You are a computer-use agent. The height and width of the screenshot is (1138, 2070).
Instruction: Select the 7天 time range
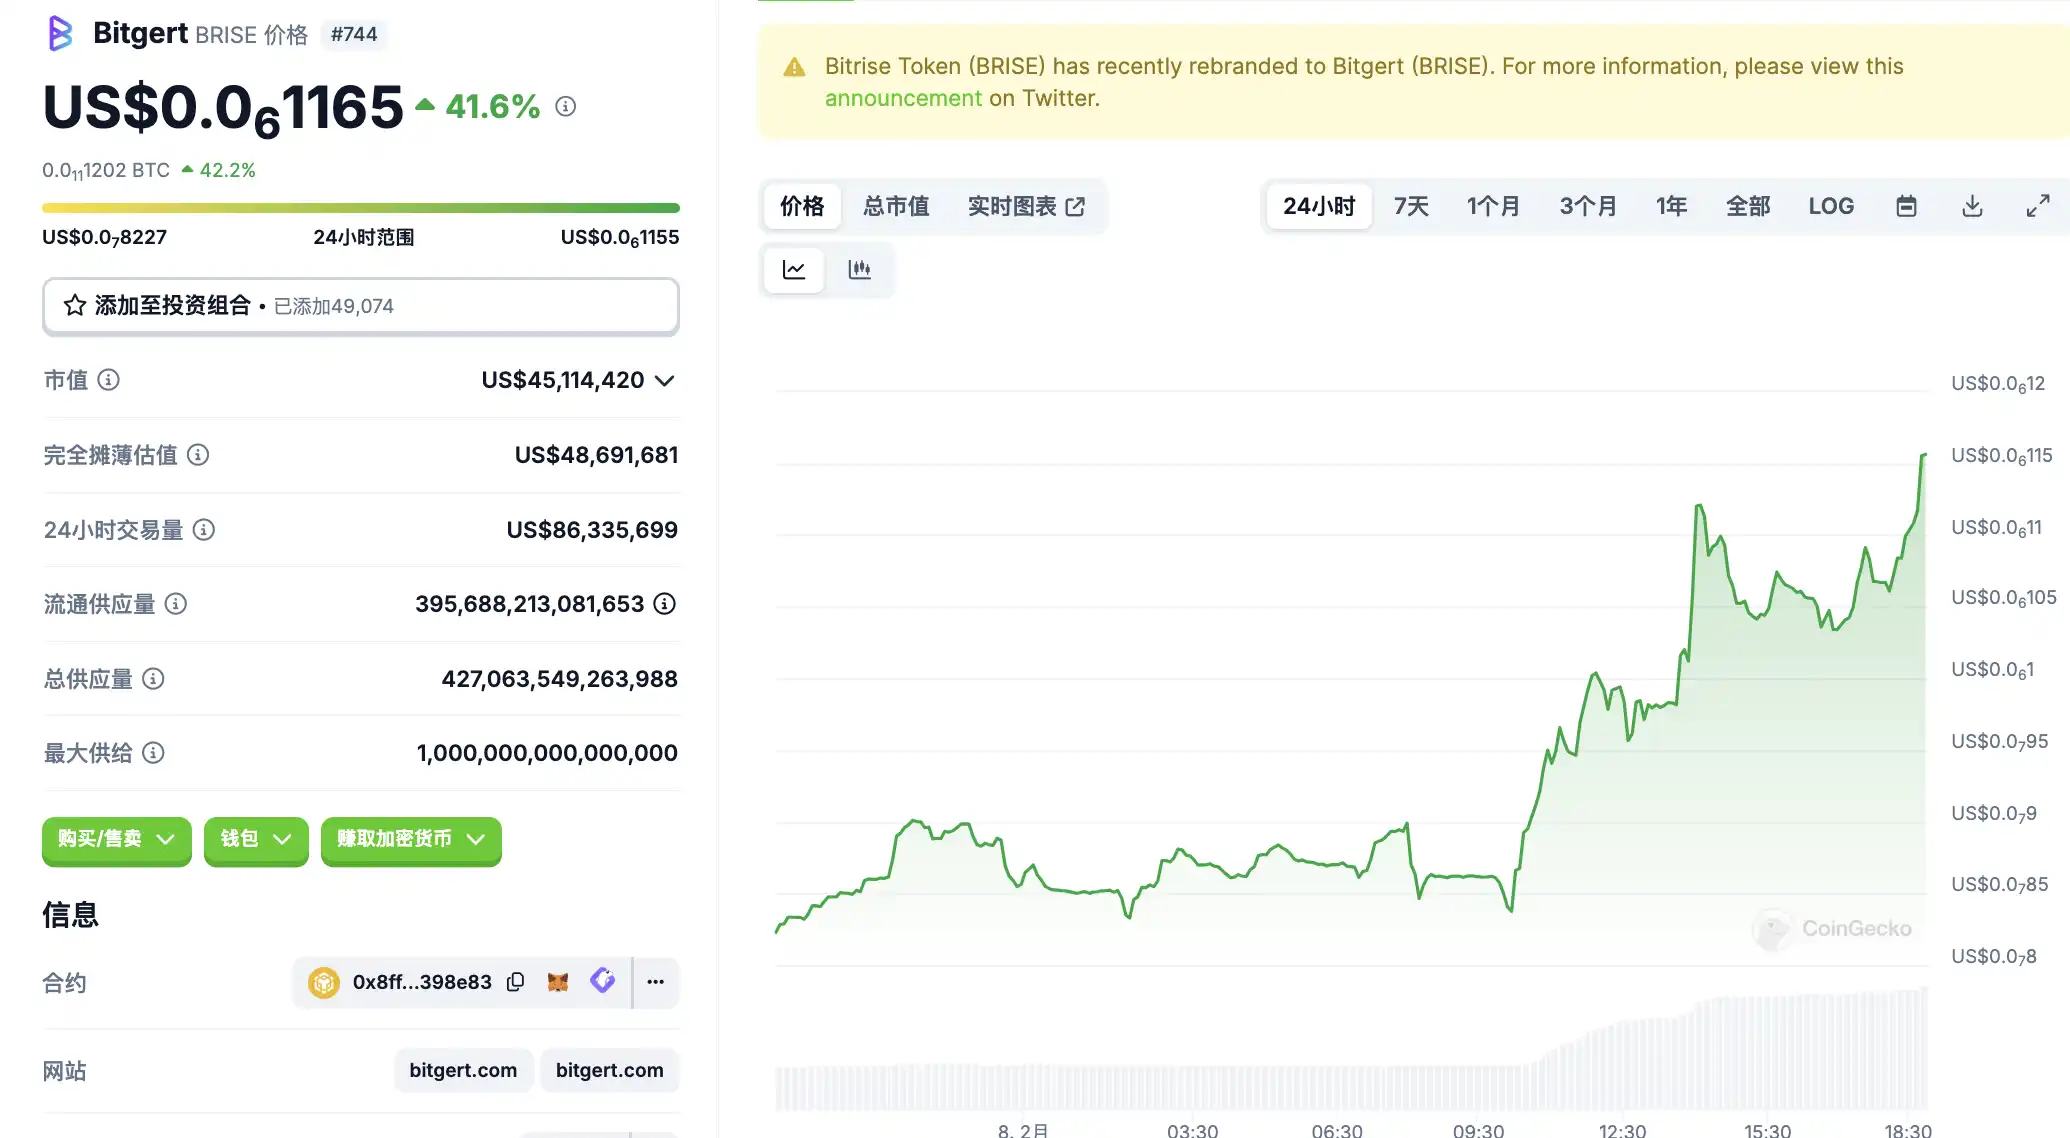click(x=1411, y=206)
